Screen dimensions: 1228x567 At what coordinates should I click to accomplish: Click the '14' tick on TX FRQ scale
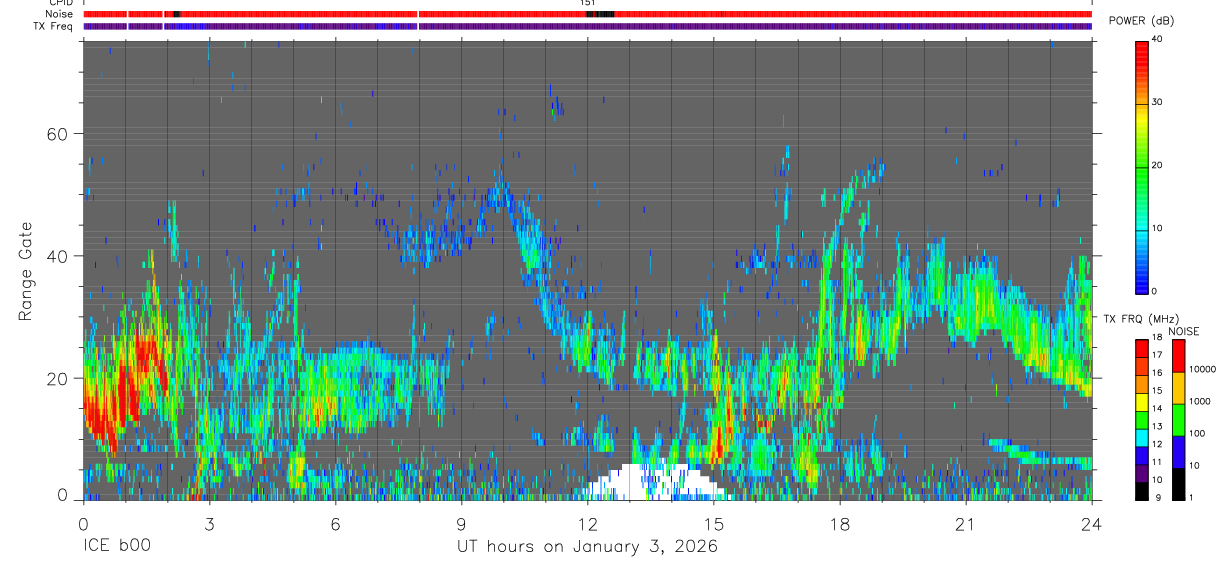click(1156, 408)
